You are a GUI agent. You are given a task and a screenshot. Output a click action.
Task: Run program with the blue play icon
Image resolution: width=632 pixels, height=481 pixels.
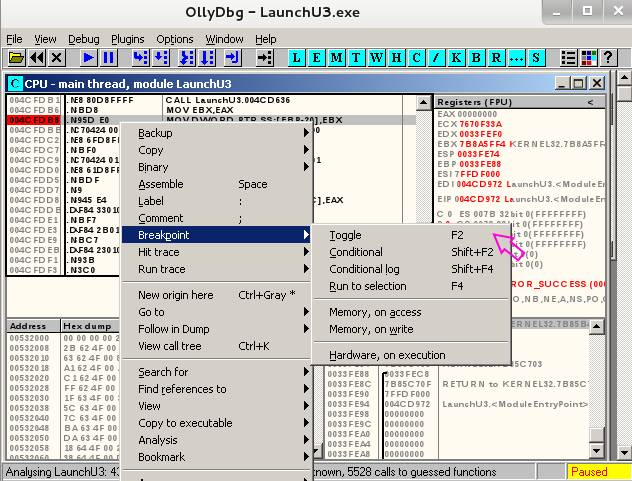tap(89, 58)
